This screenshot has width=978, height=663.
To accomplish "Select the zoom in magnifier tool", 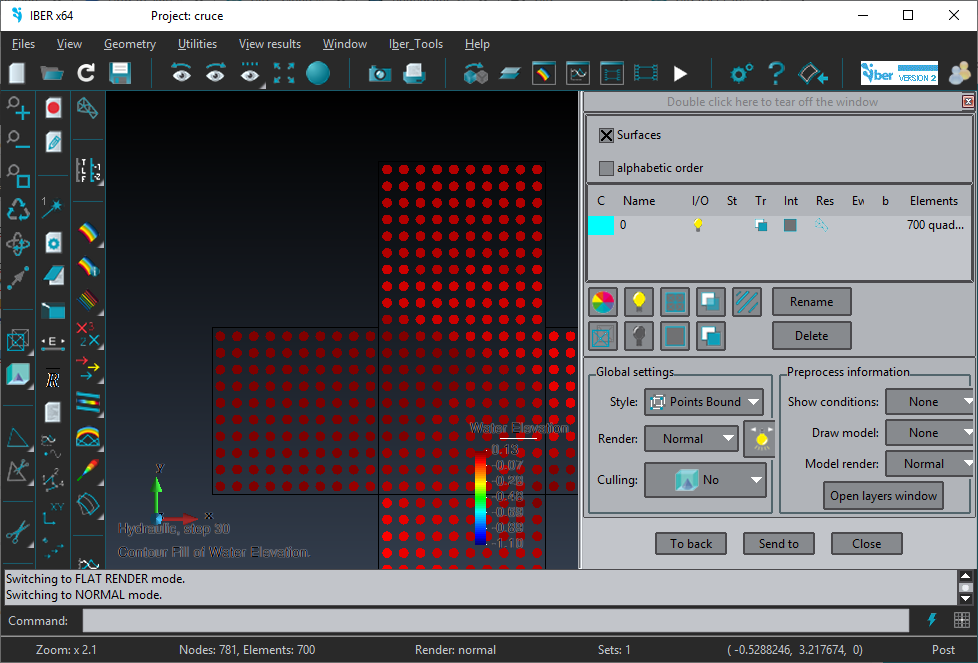I will (18, 108).
